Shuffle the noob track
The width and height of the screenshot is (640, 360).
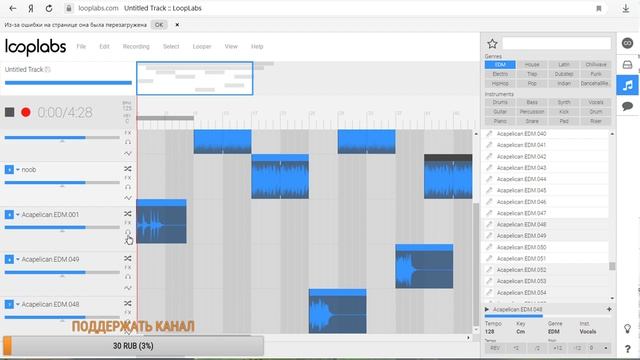point(128,169)
